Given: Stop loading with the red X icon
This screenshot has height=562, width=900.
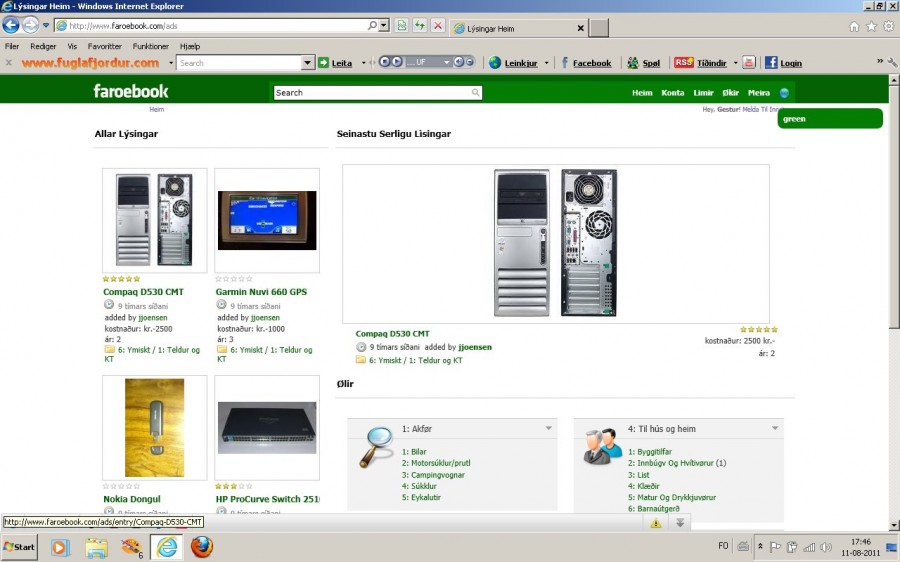Looking at the screenshot, I should [x=438, y=26].
